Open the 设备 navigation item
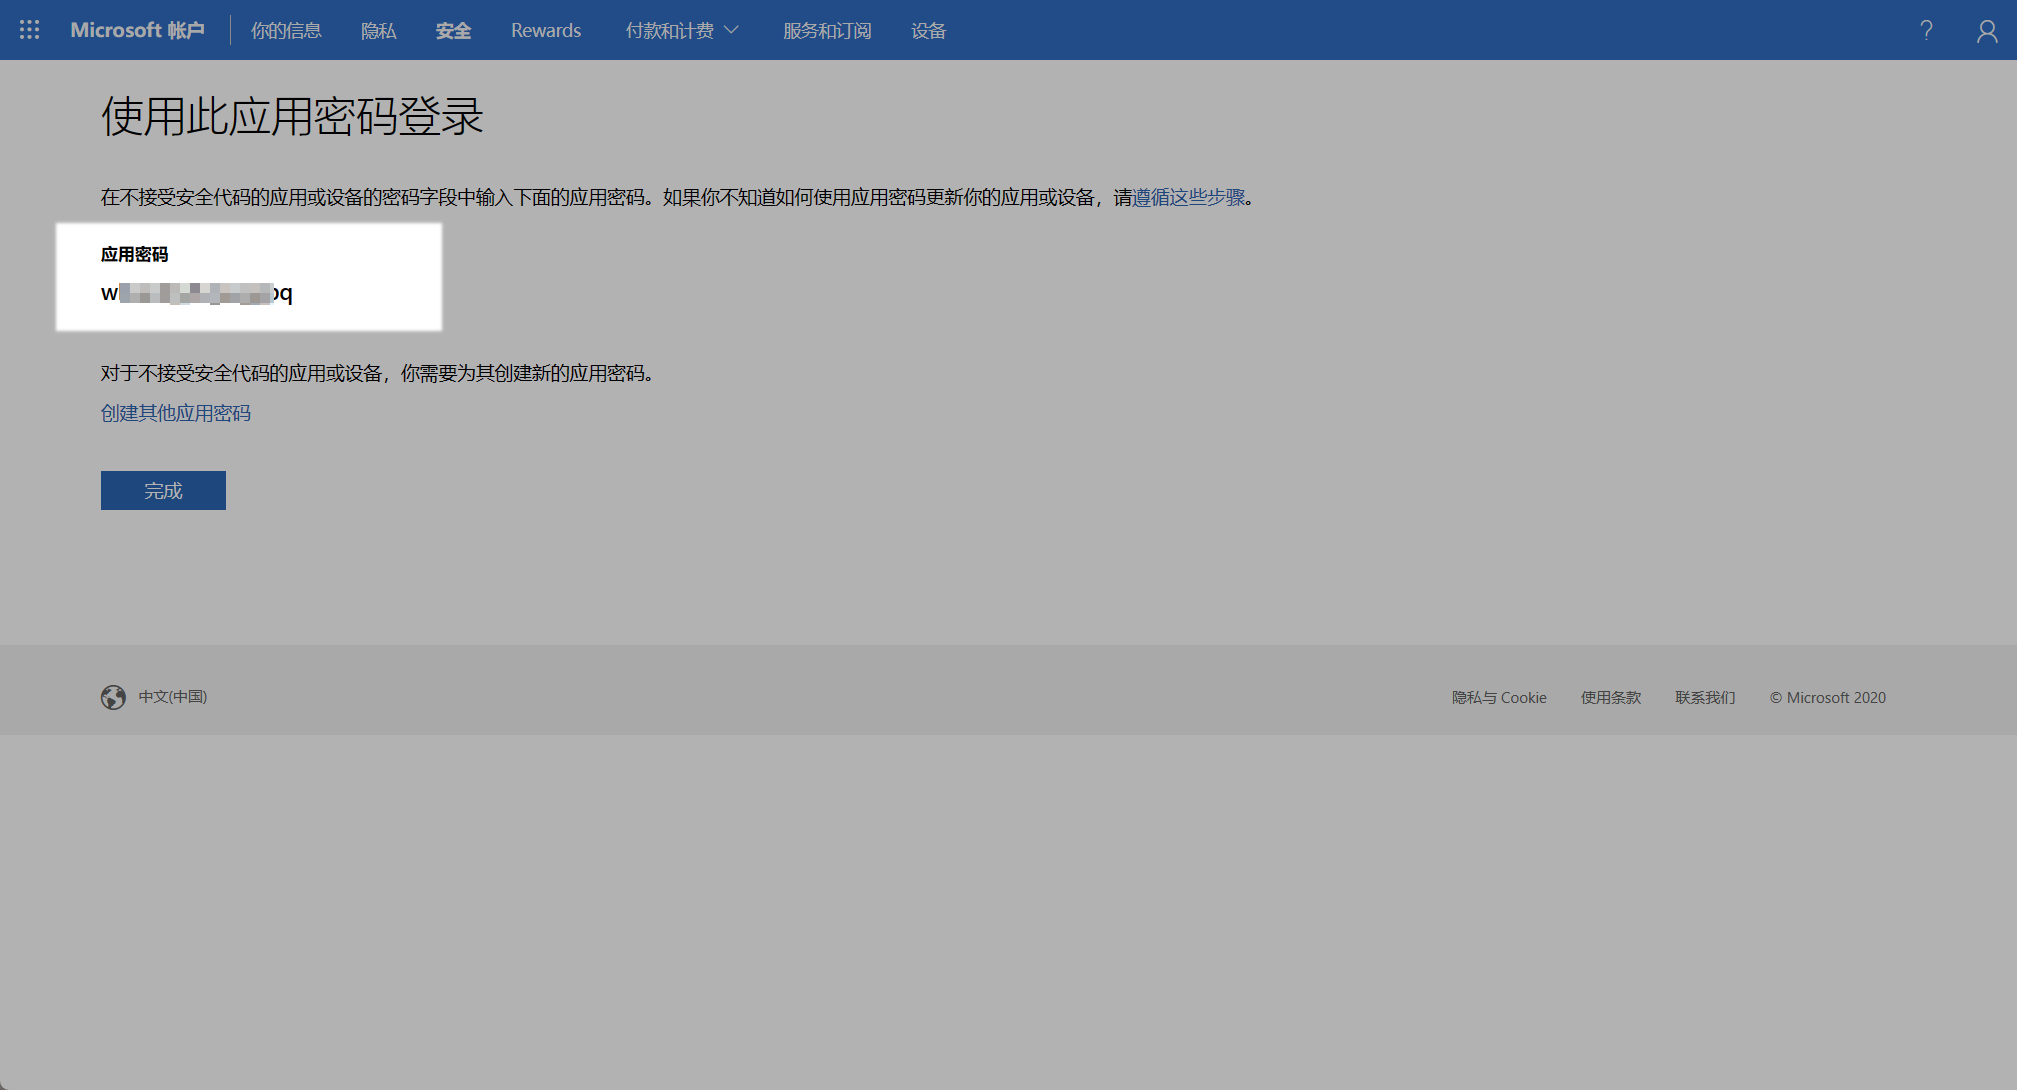The image size is (2017, 1090). pos(928,31)
